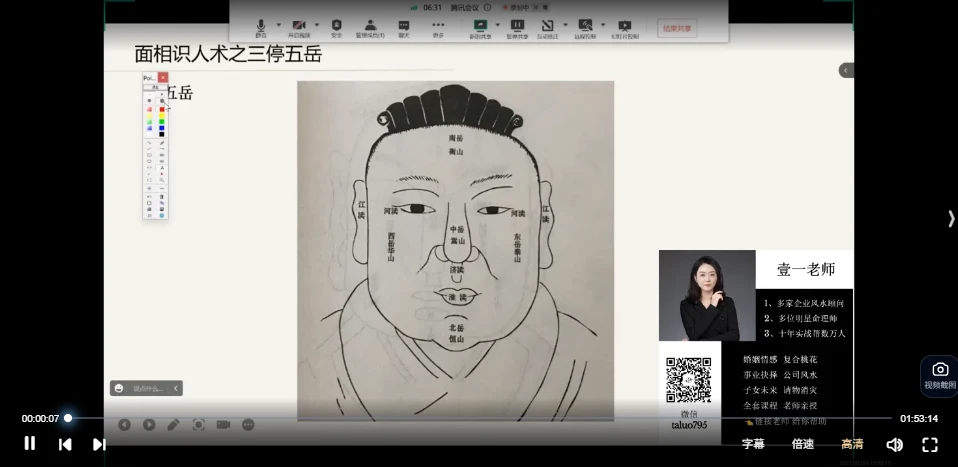Toggle subtitles with 字幕
Viewport: 958px width, 467px height.
tap(753, 444)
